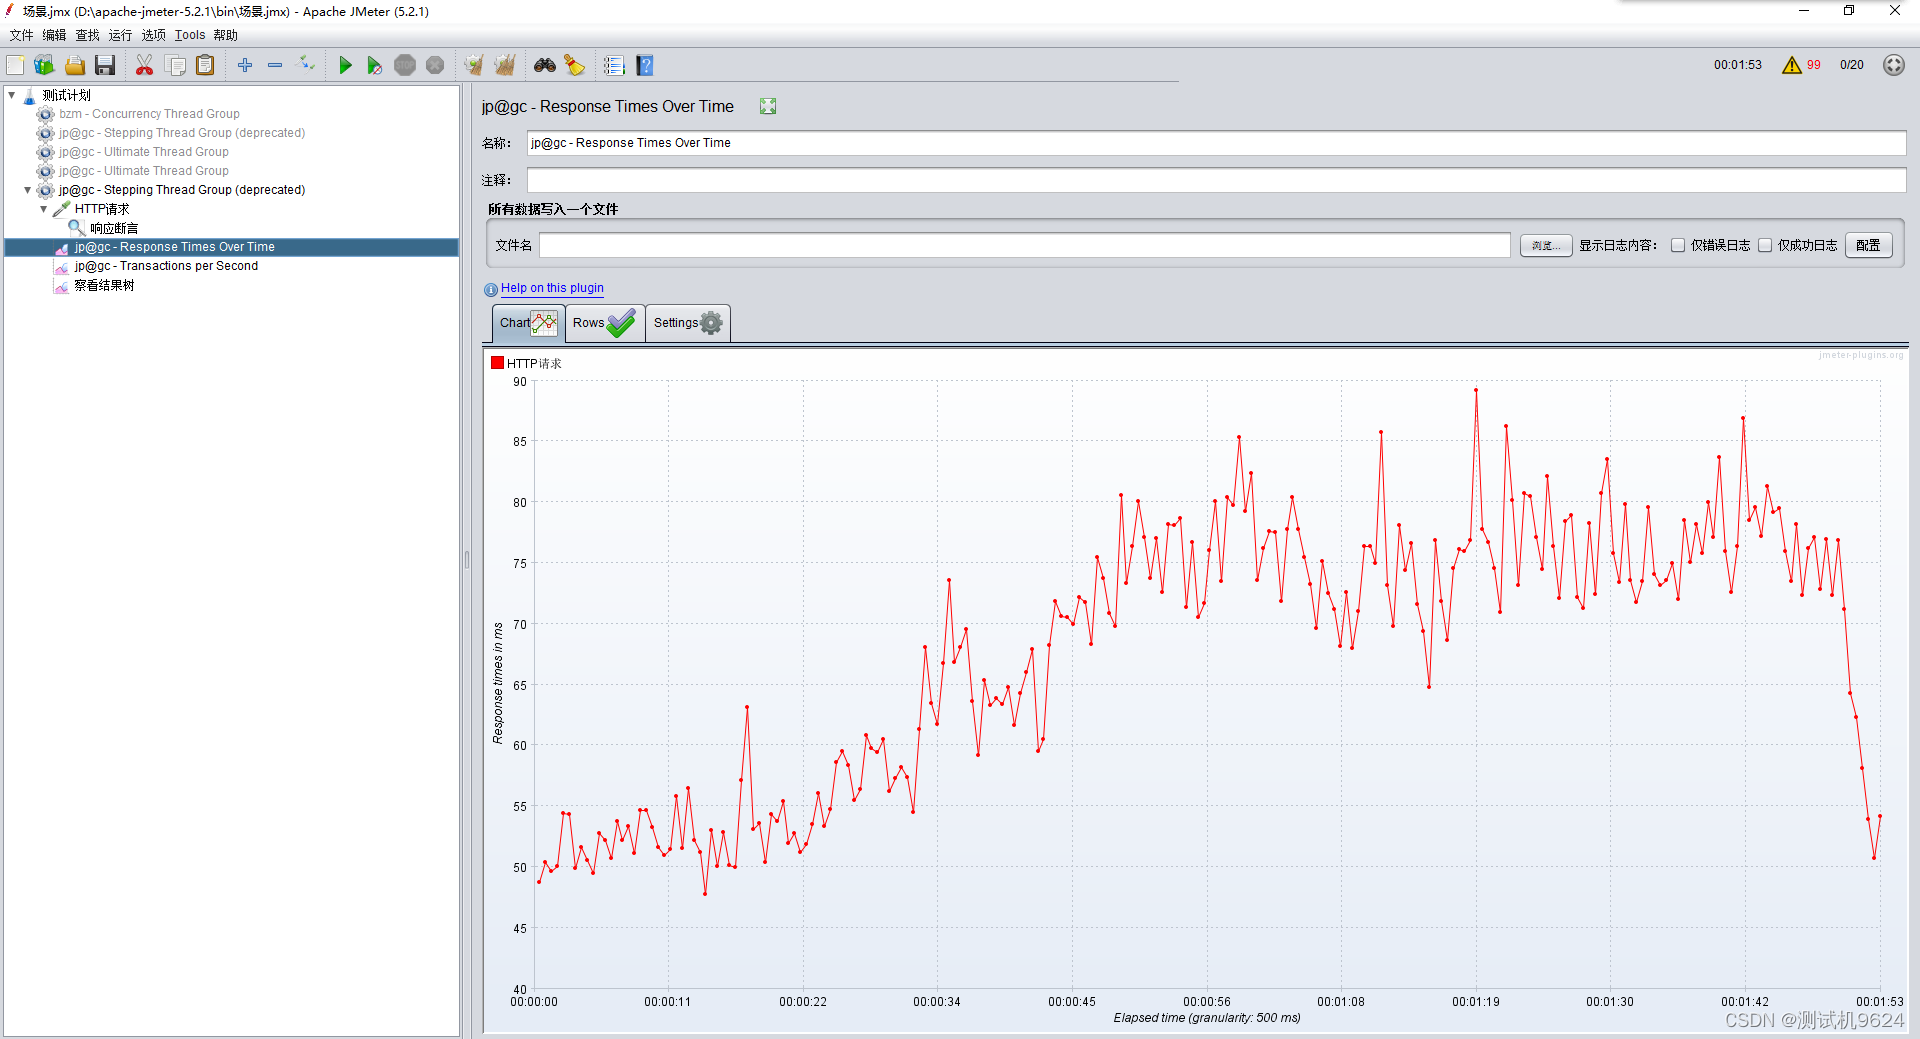This screenshot has width=1920, height=1039.
Task: Expand all with the plus icon
Action: (245, 65)
